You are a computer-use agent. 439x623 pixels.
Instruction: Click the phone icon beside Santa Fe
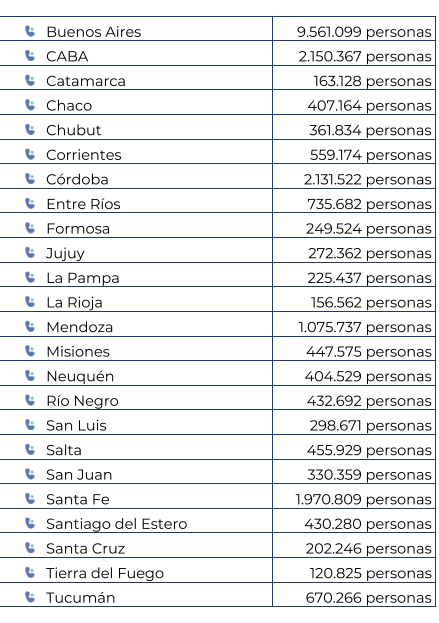point(30,499)
